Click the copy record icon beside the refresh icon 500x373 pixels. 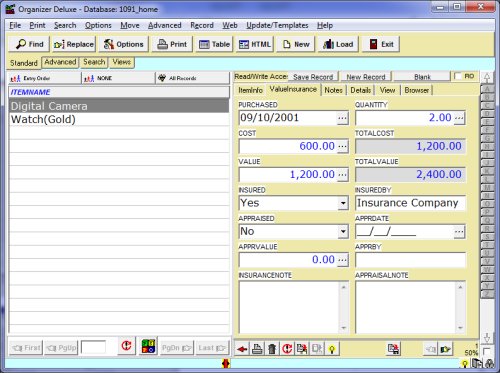[302, 349]
